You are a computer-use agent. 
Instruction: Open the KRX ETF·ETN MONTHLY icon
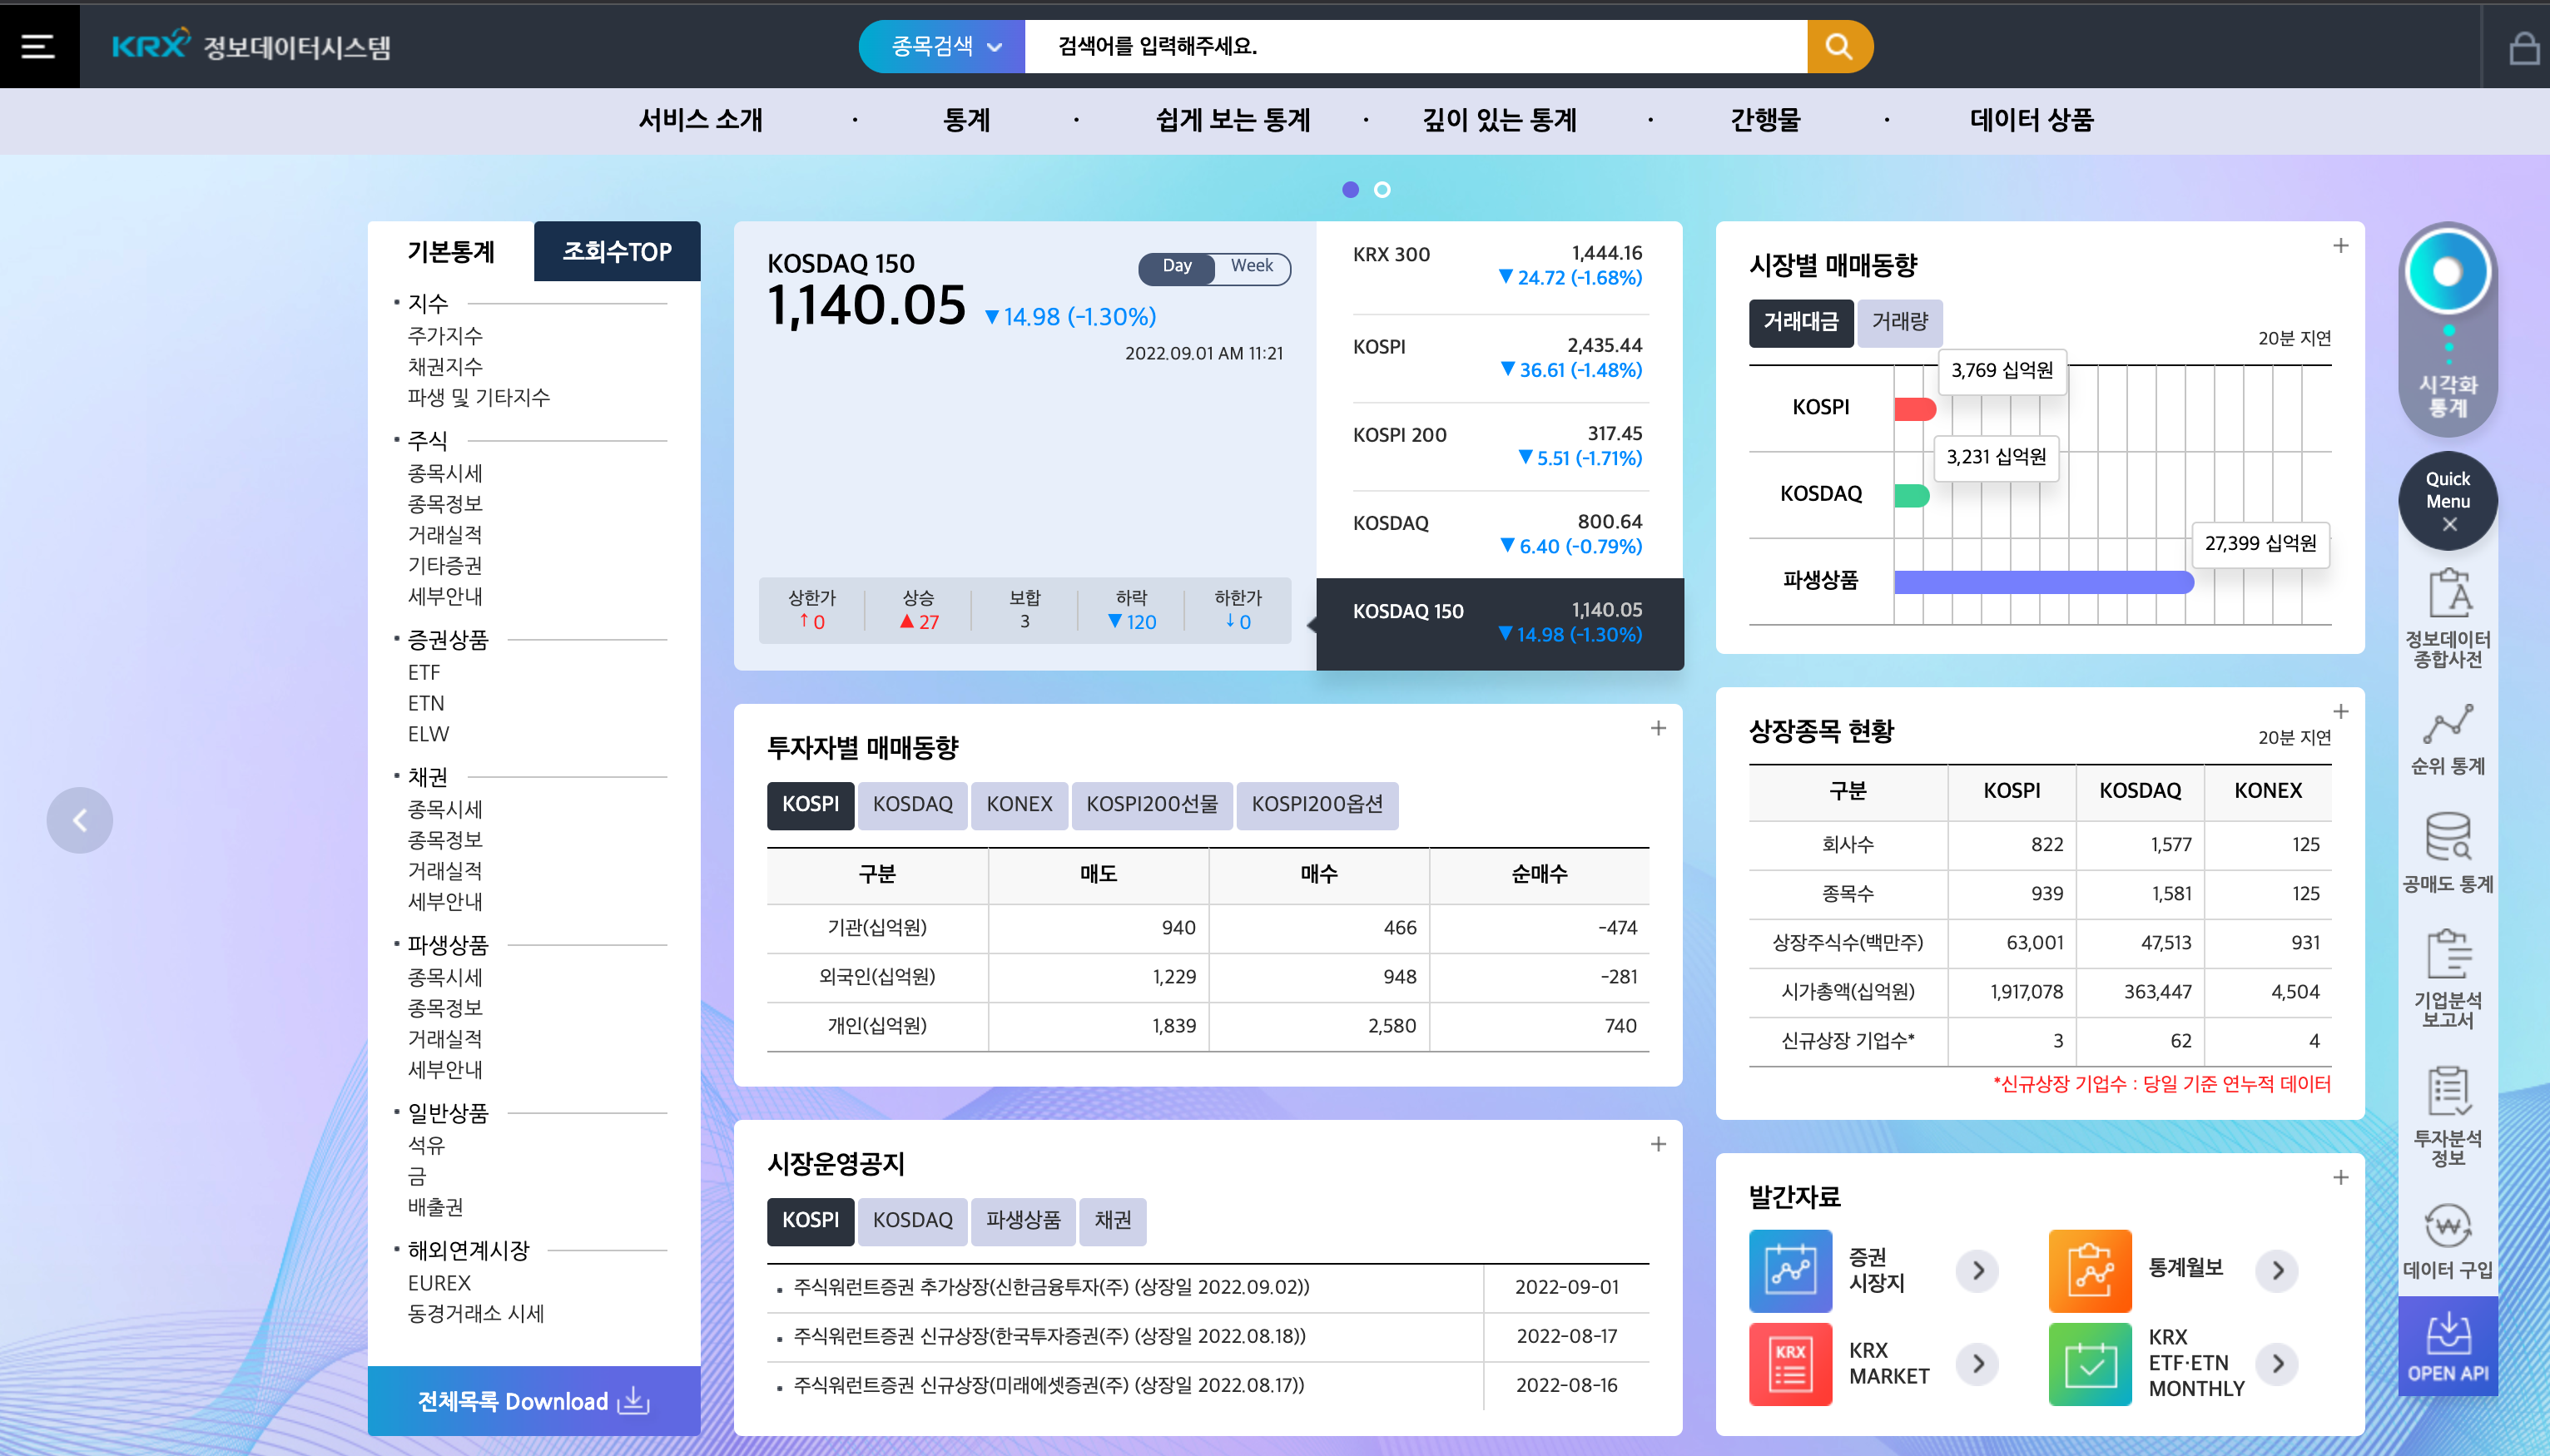coord(2090,1364)
